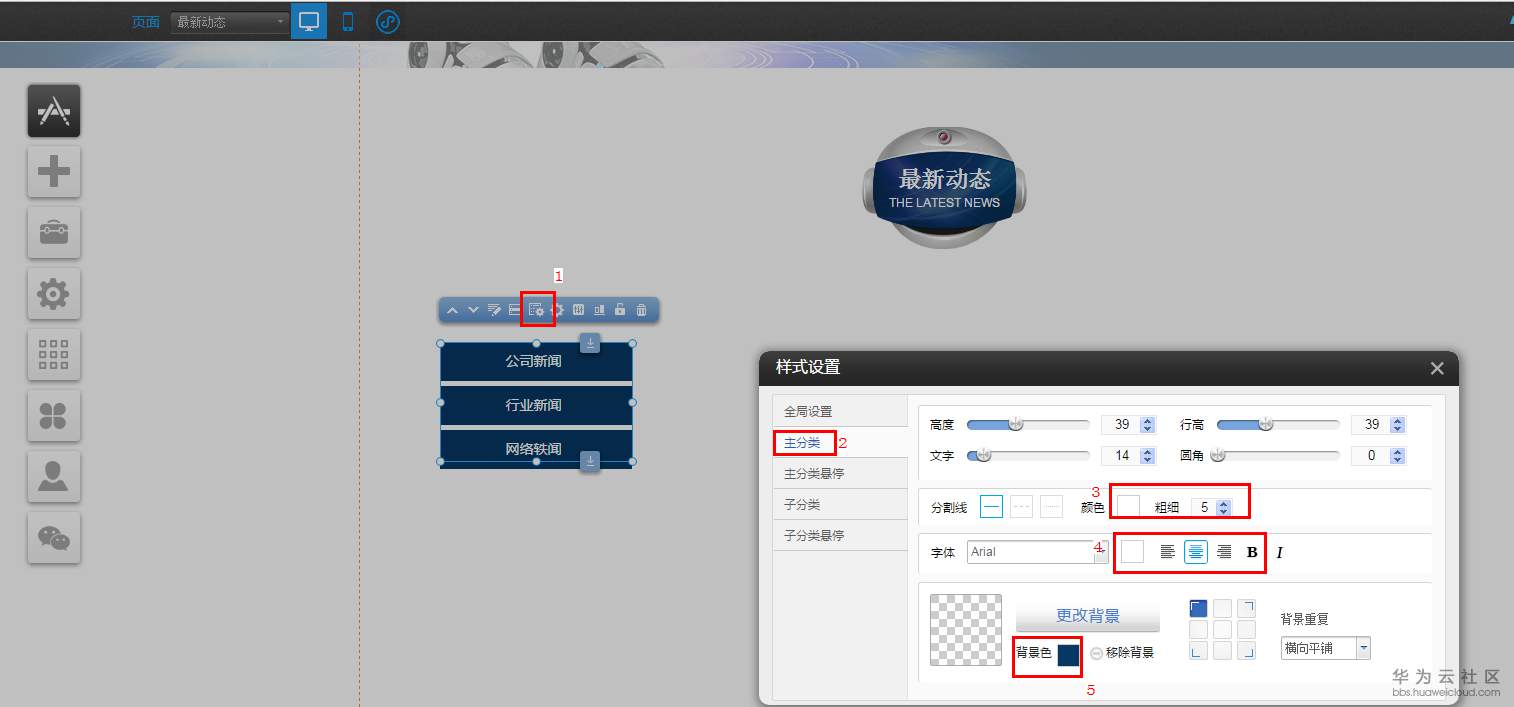Switch to mobile phone preview mode
This screenshot has height=707, width=1514.
pos(348,21)
